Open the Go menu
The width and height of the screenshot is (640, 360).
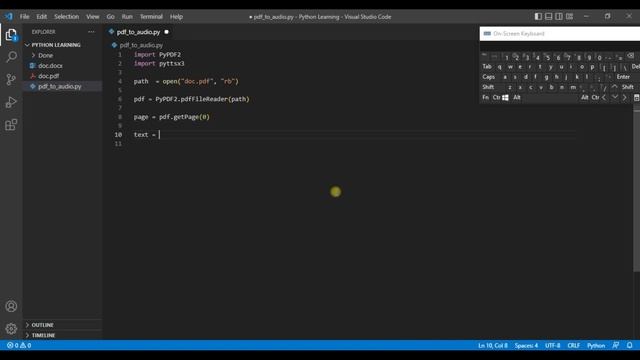111,17
